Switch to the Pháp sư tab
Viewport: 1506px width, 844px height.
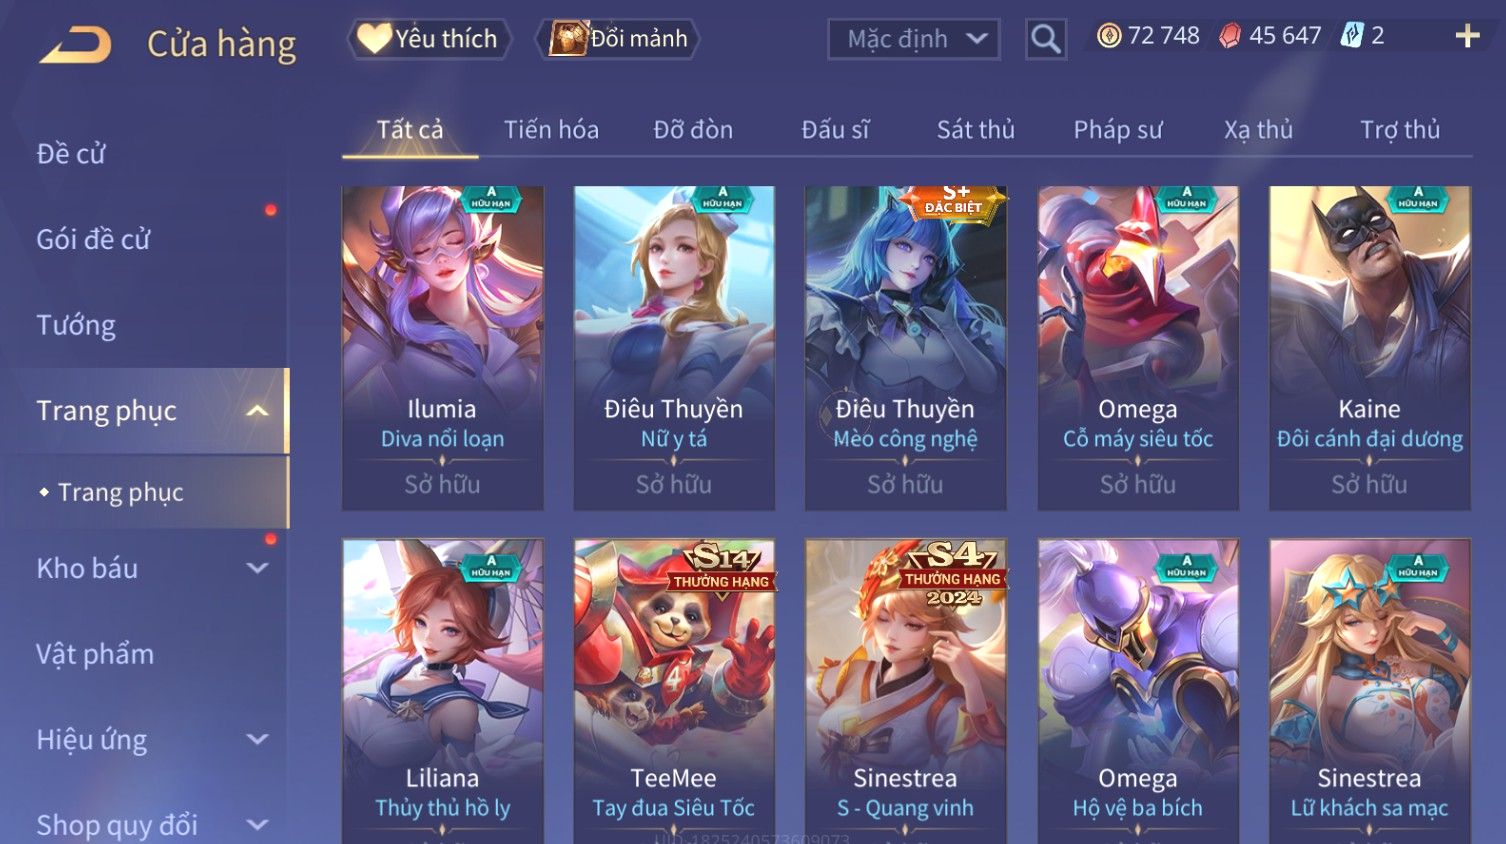(x=1118, y=130)
